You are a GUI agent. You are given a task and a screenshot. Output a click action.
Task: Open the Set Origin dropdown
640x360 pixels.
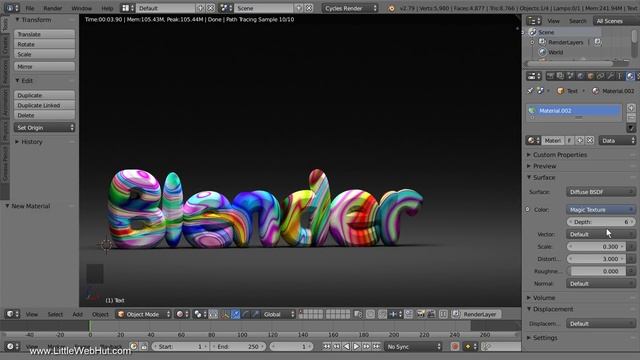click(x=44, y=127)
